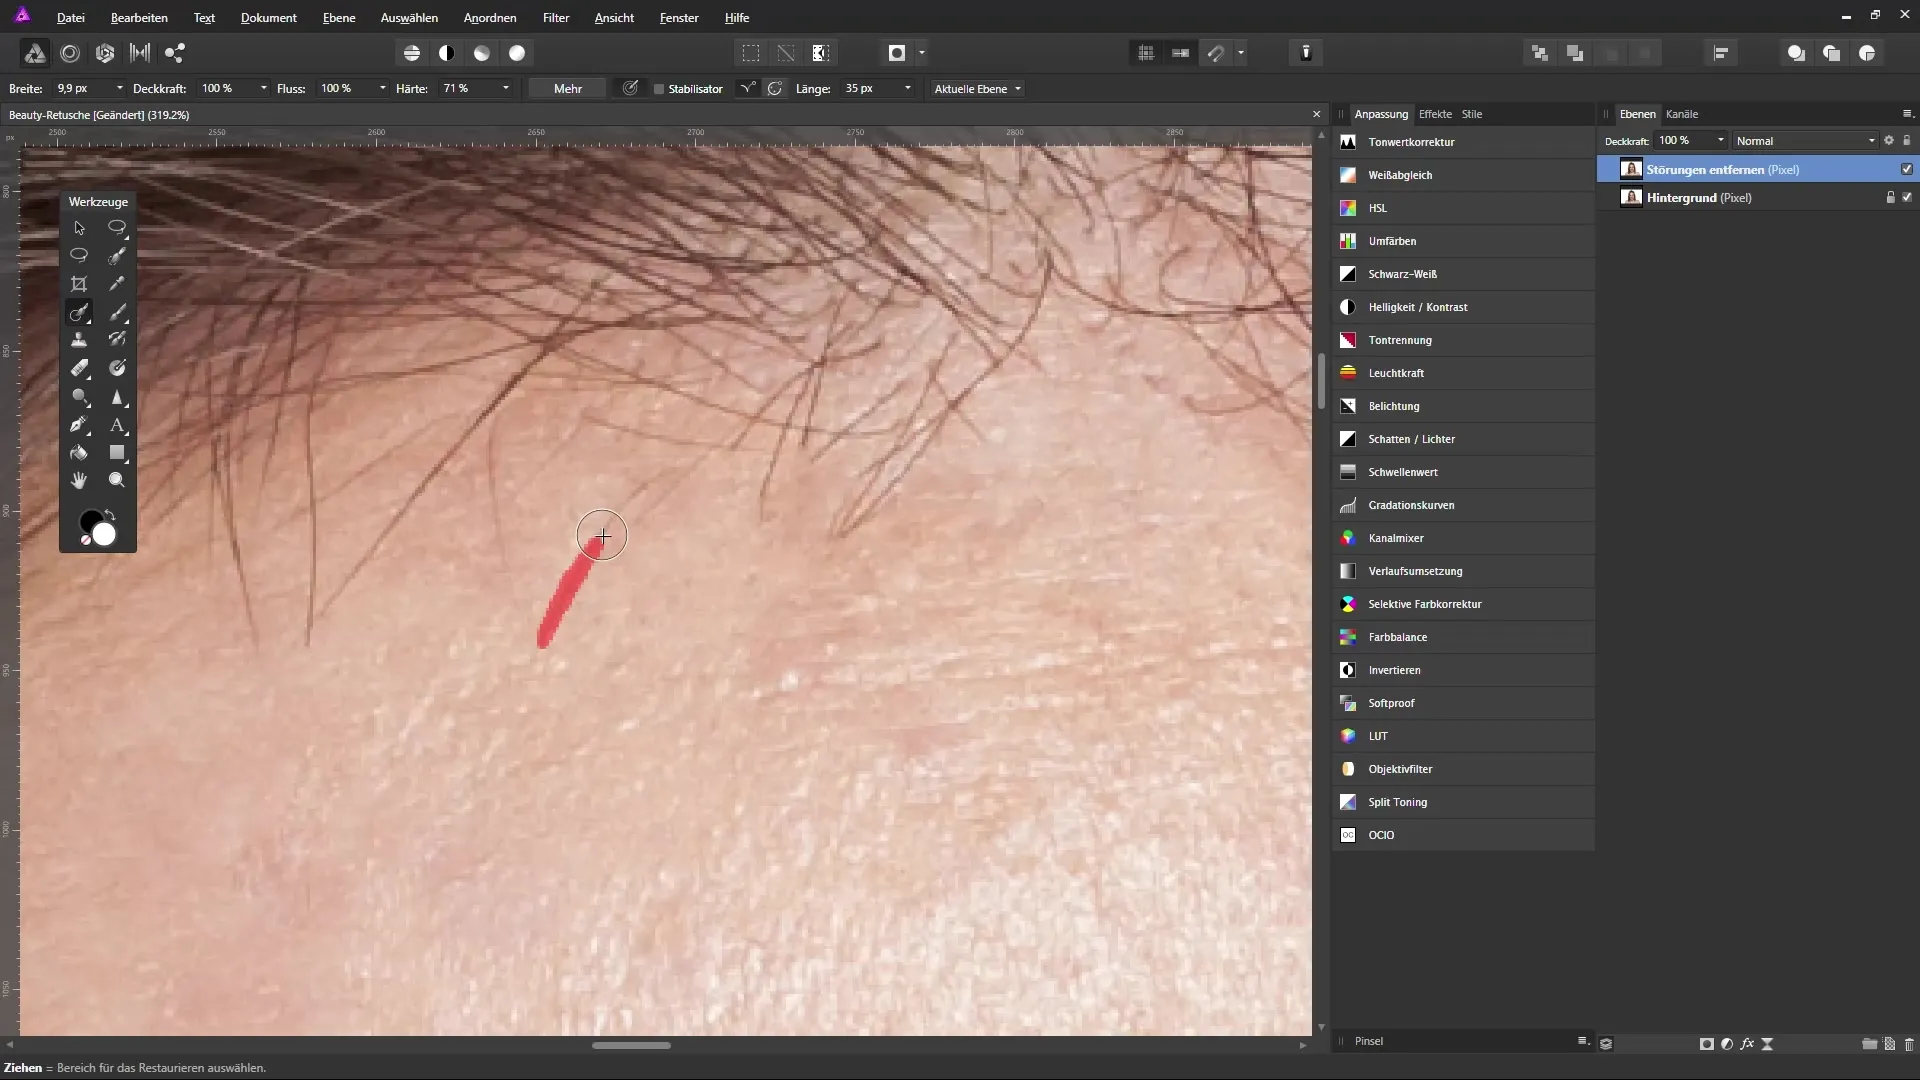Pick the Hand pan tool
The width and height of the screenshot is (1920, 1080).
point(79,481)
